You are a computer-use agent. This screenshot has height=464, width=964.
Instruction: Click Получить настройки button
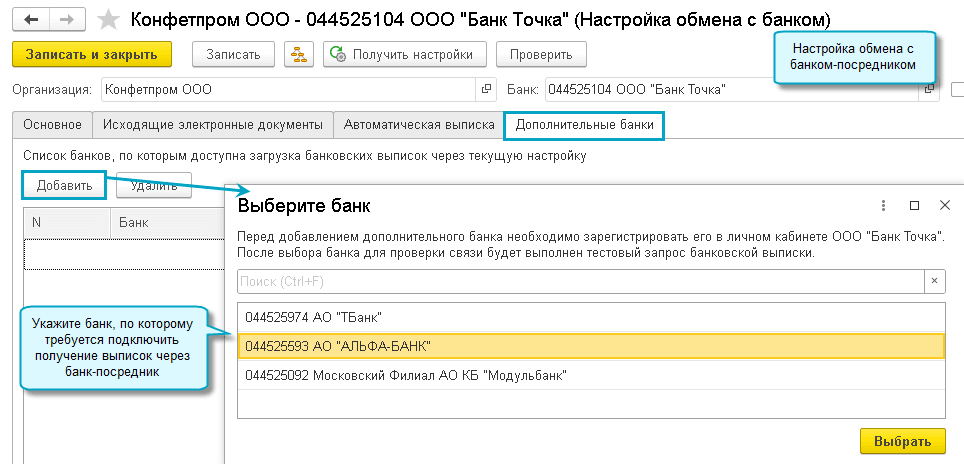[405, 54]
